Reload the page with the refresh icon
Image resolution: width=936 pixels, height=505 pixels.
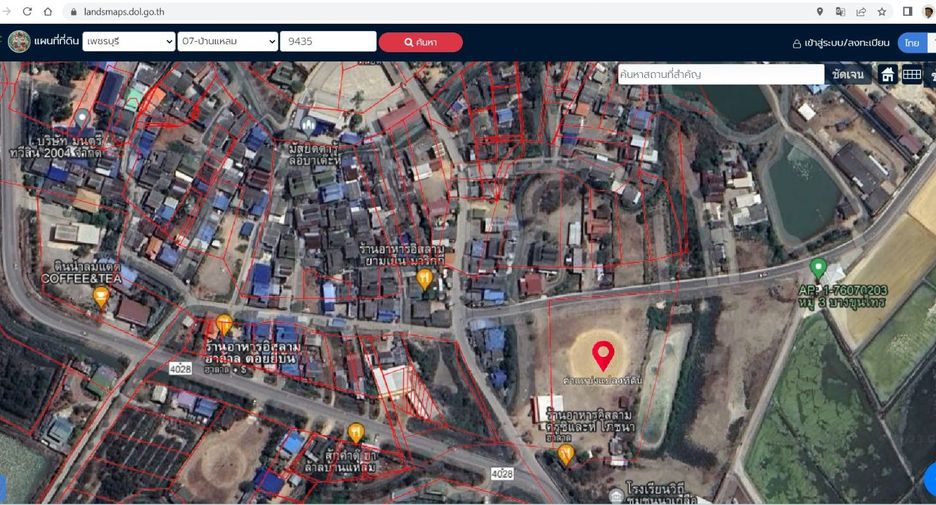pos(27,11)
